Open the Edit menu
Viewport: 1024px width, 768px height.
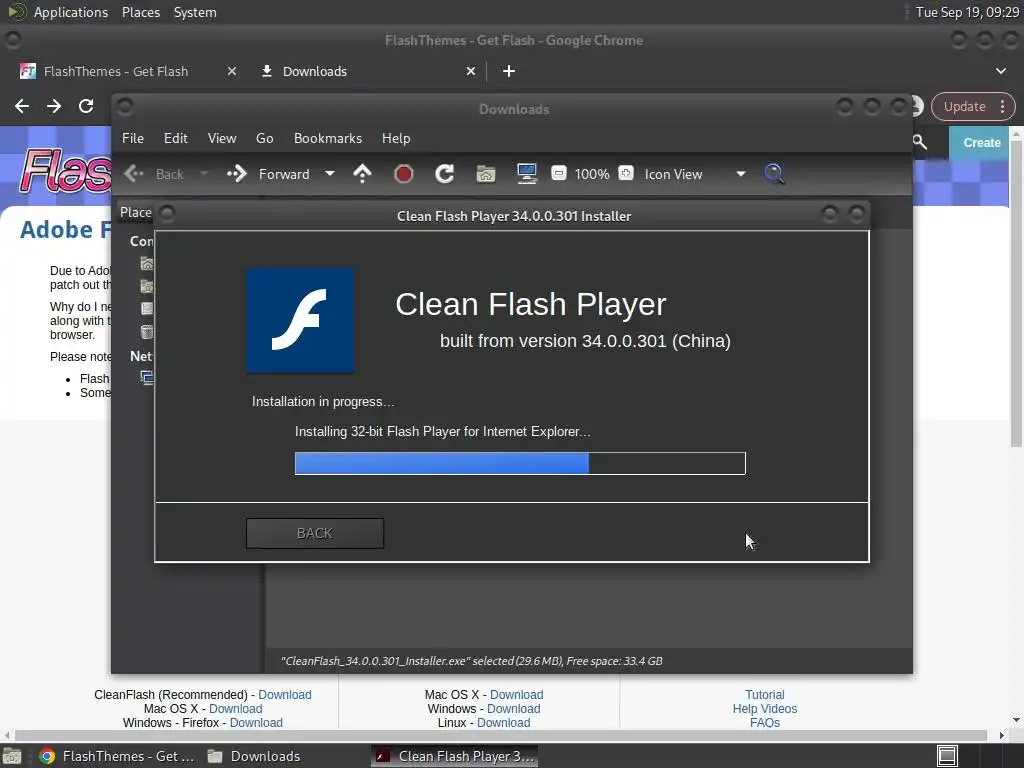(176, 138)
